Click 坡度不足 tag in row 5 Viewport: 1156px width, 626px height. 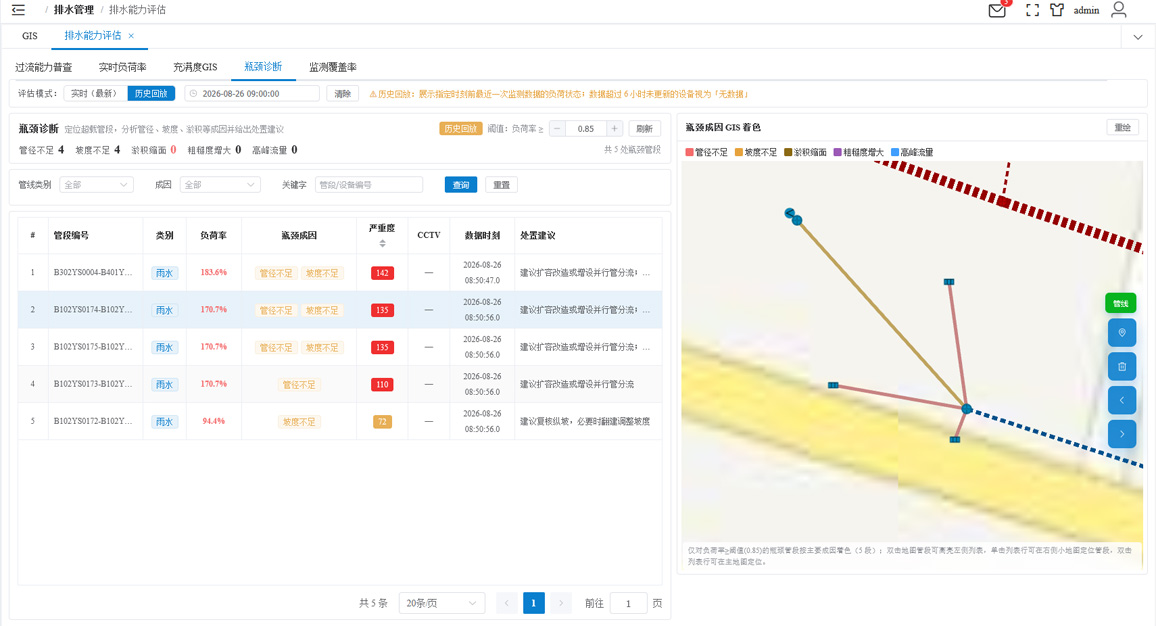[299, 422]
